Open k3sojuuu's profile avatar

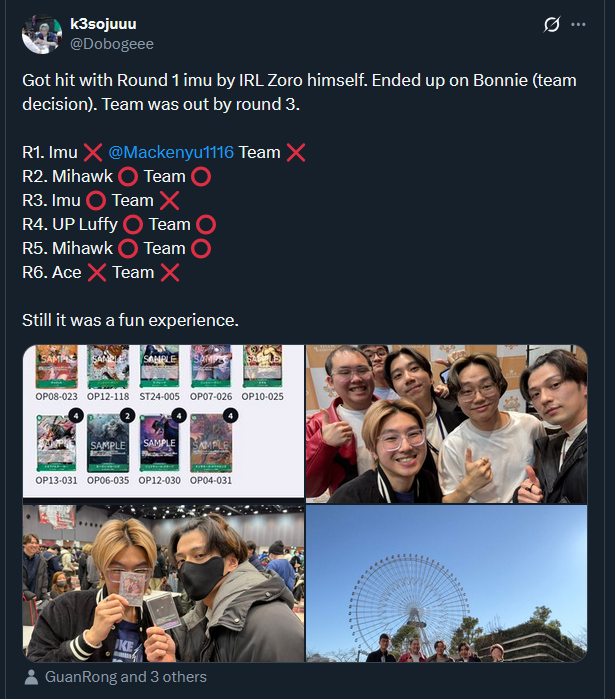pyautogui.click(x=42, y=34)
